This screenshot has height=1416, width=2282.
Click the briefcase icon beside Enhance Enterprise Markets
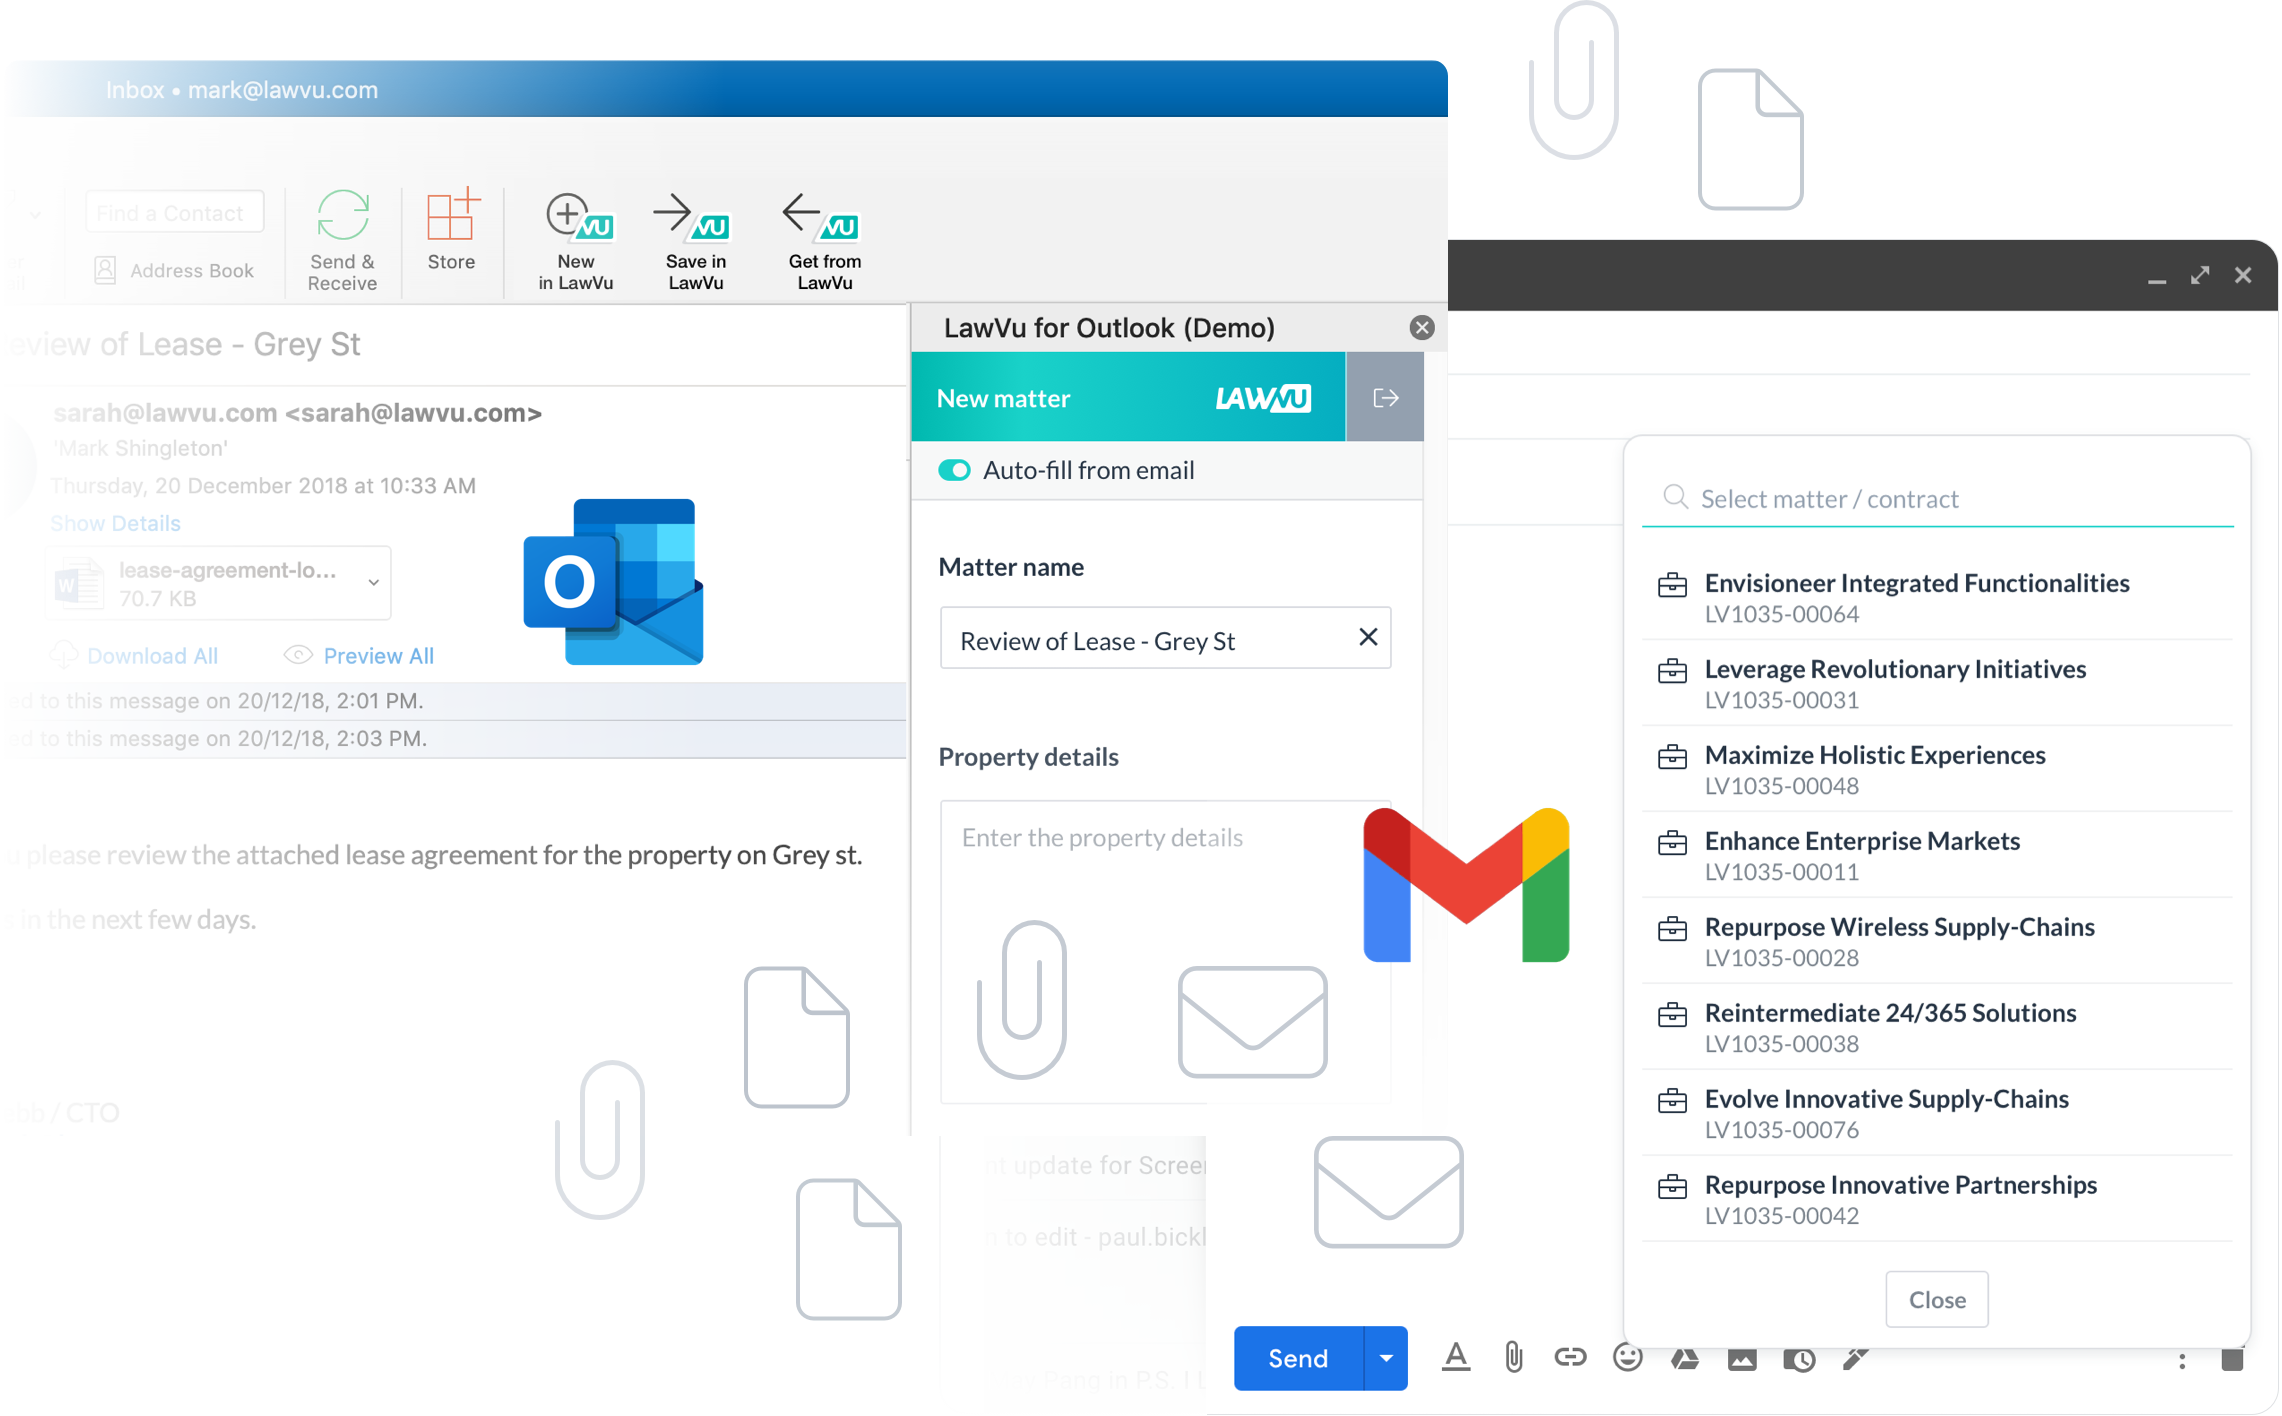tap(1672, 843)
